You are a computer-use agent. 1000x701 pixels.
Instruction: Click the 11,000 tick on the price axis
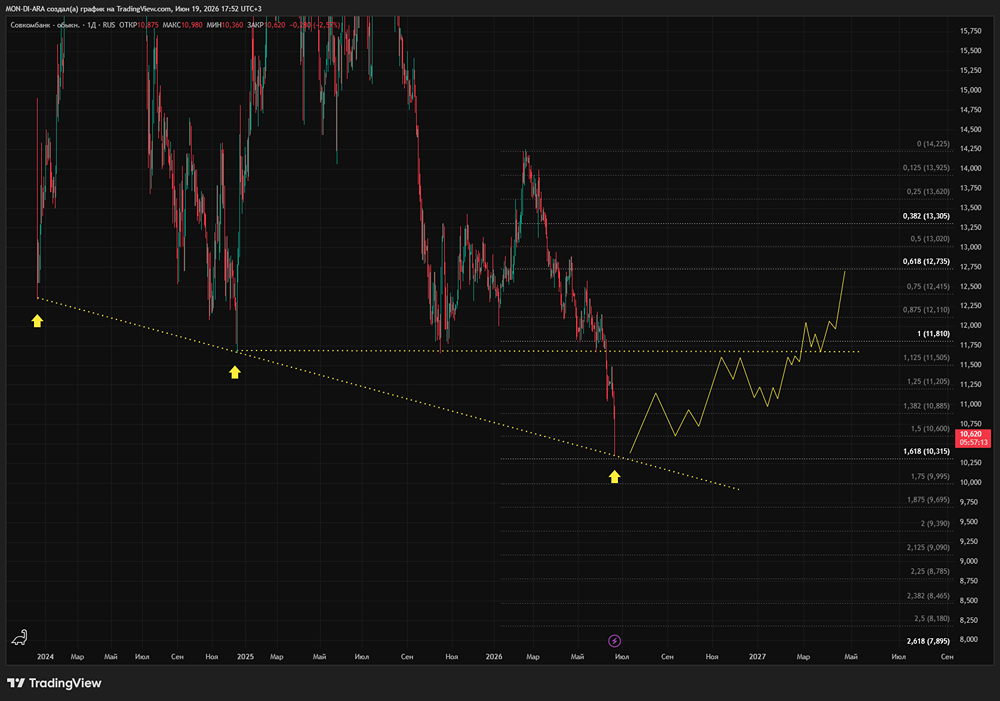[x=971, y=404]
